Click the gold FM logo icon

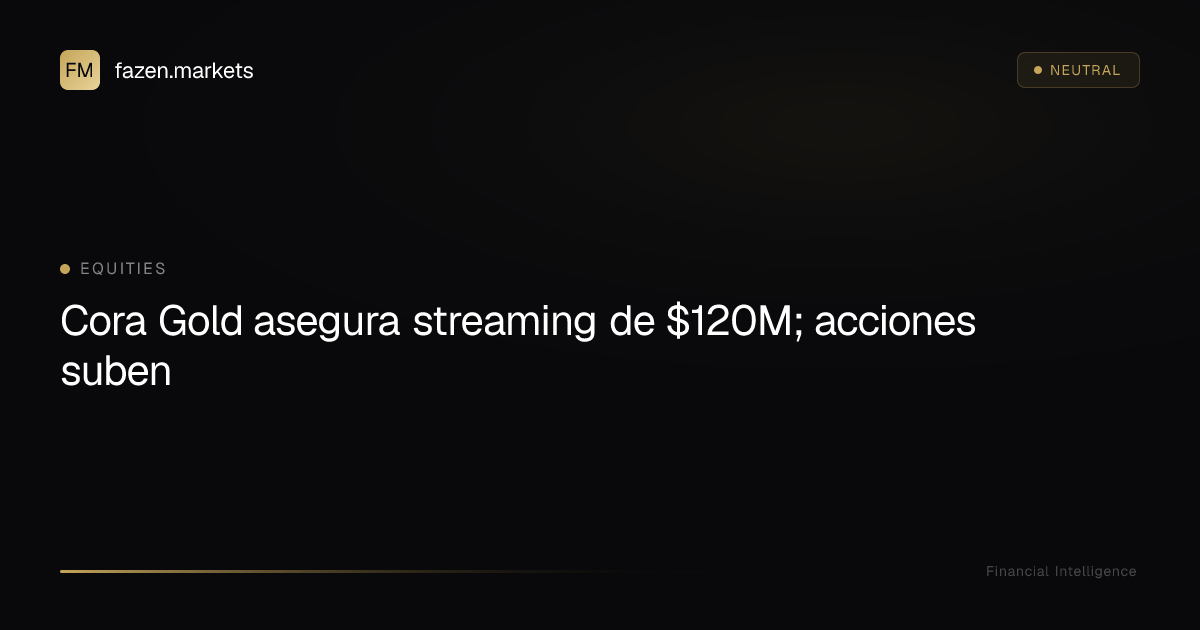pos(80,70)
